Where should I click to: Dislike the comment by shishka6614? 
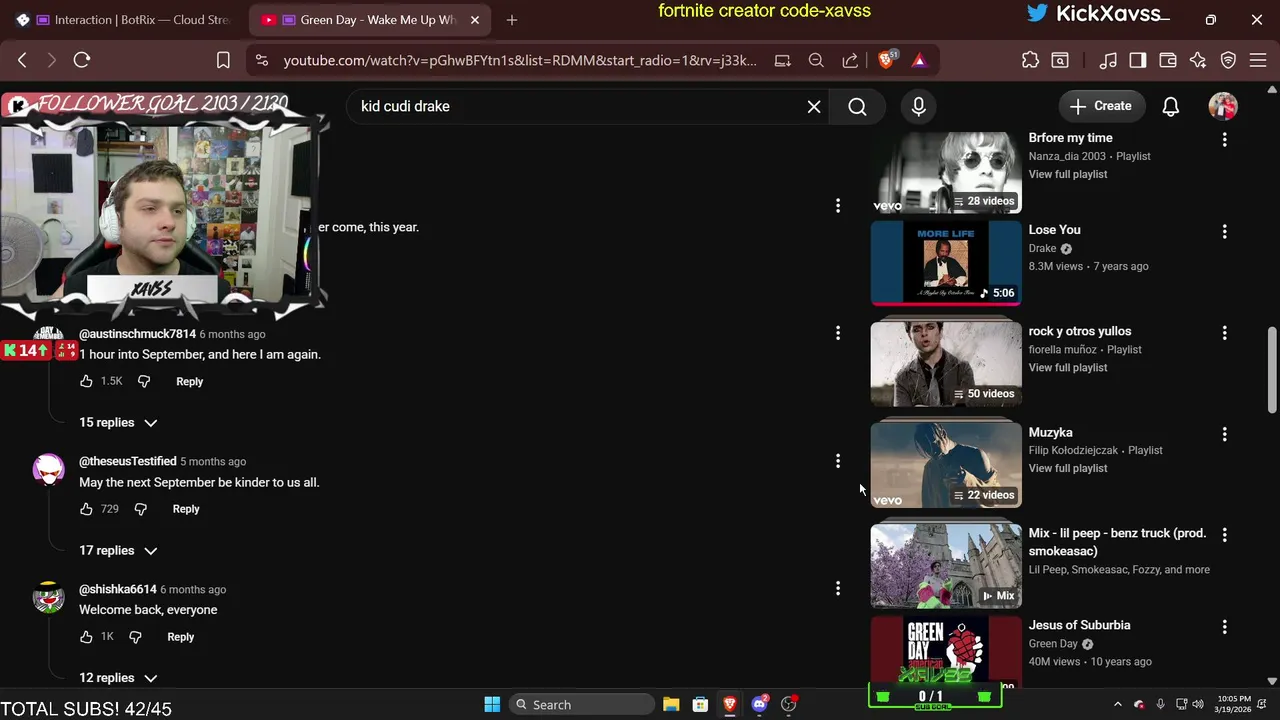pyautogui.click(x=136, y=637)
